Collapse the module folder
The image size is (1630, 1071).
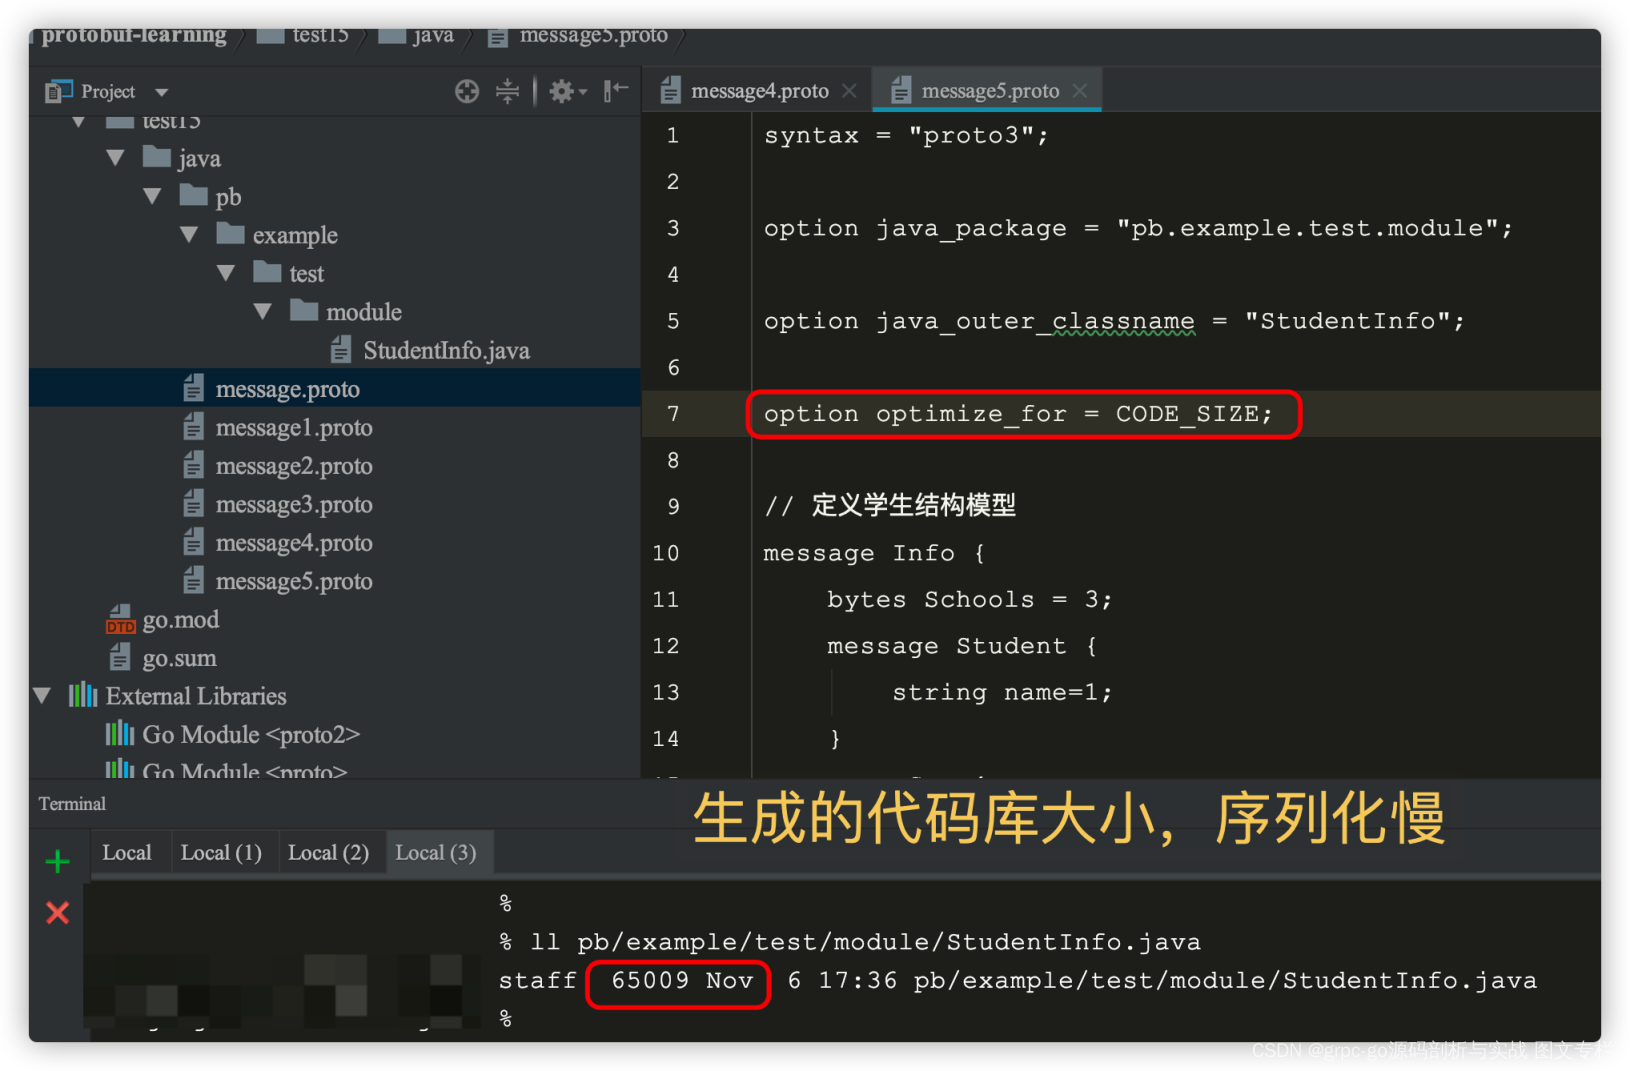(x=264, y=312)
